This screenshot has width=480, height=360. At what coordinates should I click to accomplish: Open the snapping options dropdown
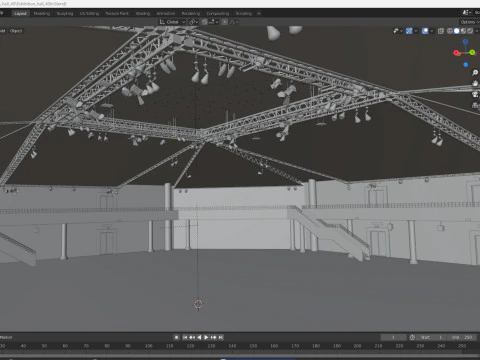point(213,22)
